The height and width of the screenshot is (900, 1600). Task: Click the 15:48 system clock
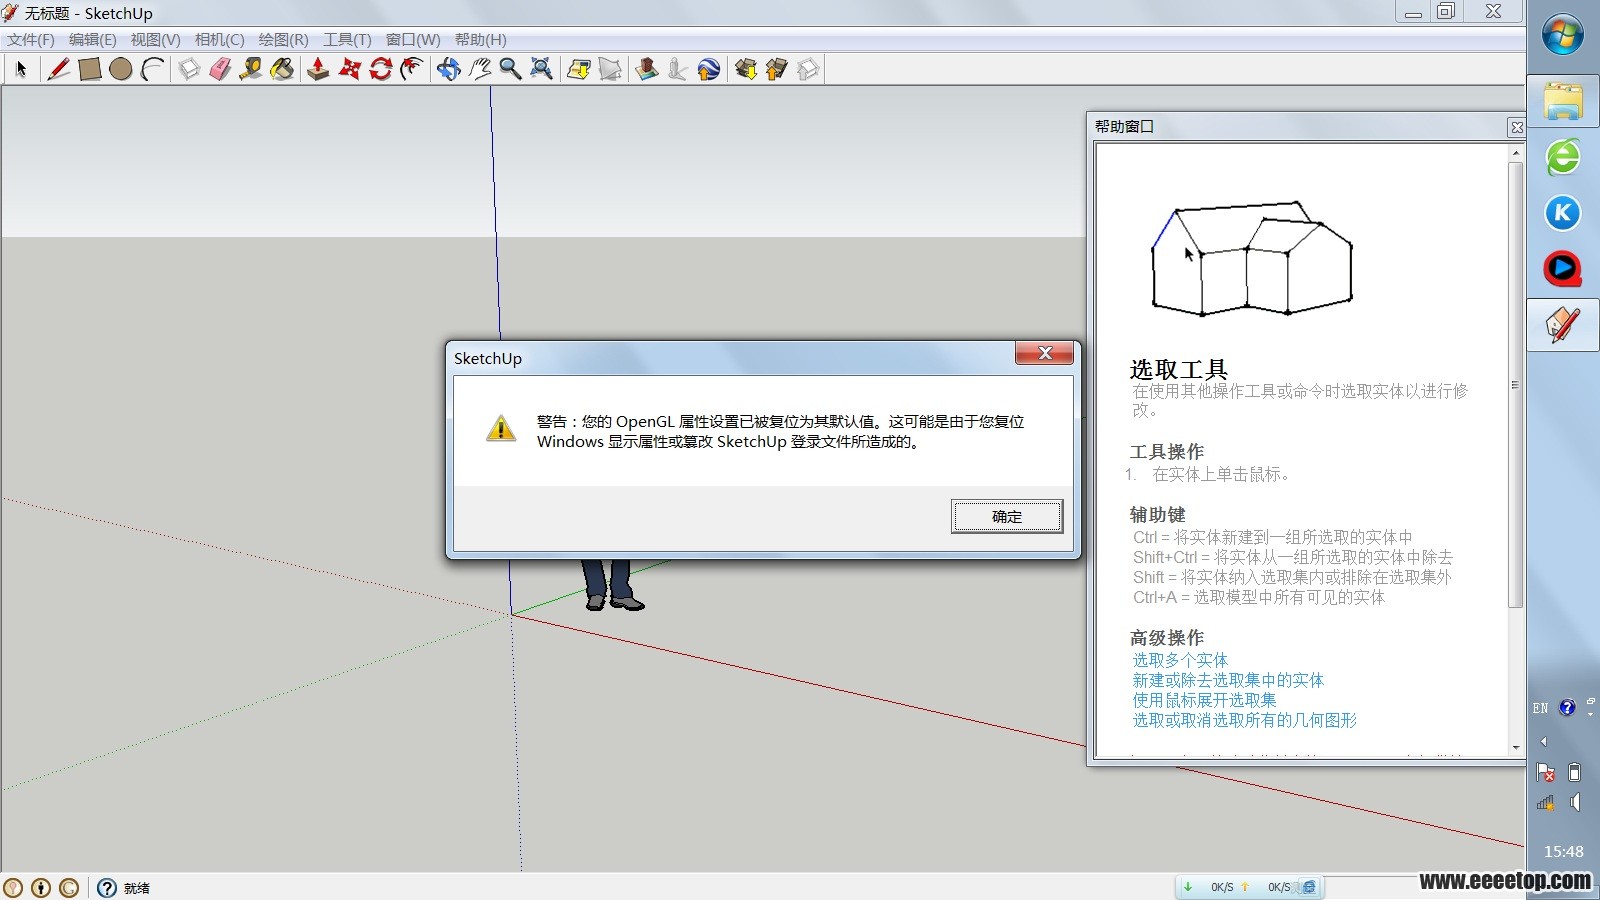coord(1564,852)
